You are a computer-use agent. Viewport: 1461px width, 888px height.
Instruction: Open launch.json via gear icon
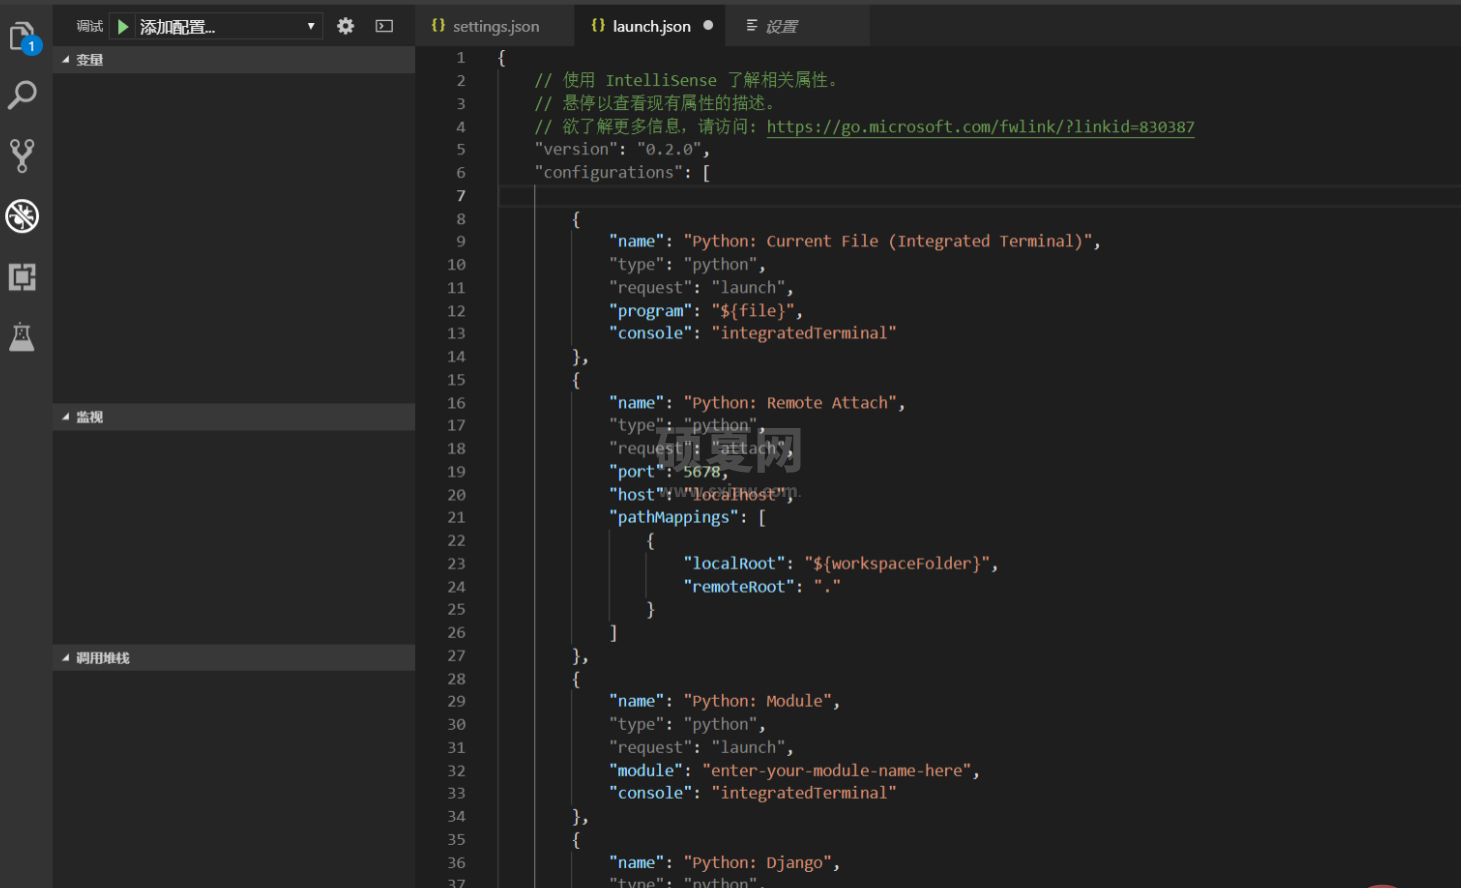pyautogui.click(x=345, y=26)
